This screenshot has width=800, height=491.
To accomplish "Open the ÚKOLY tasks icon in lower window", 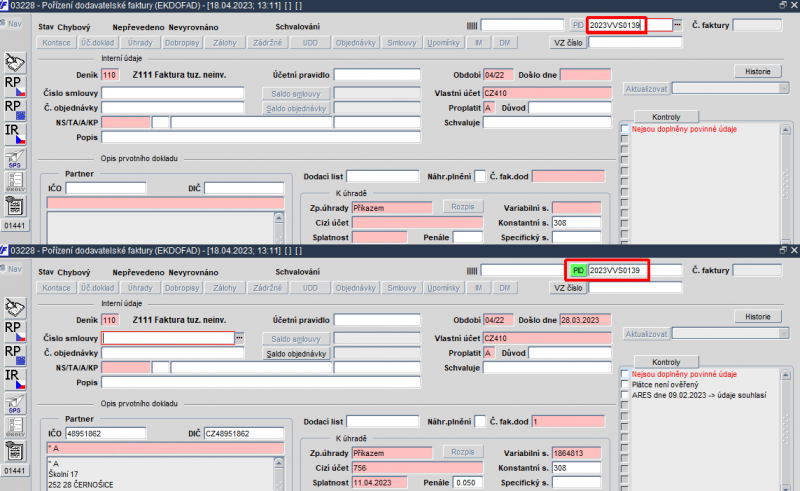I will (x=15, y=427).
